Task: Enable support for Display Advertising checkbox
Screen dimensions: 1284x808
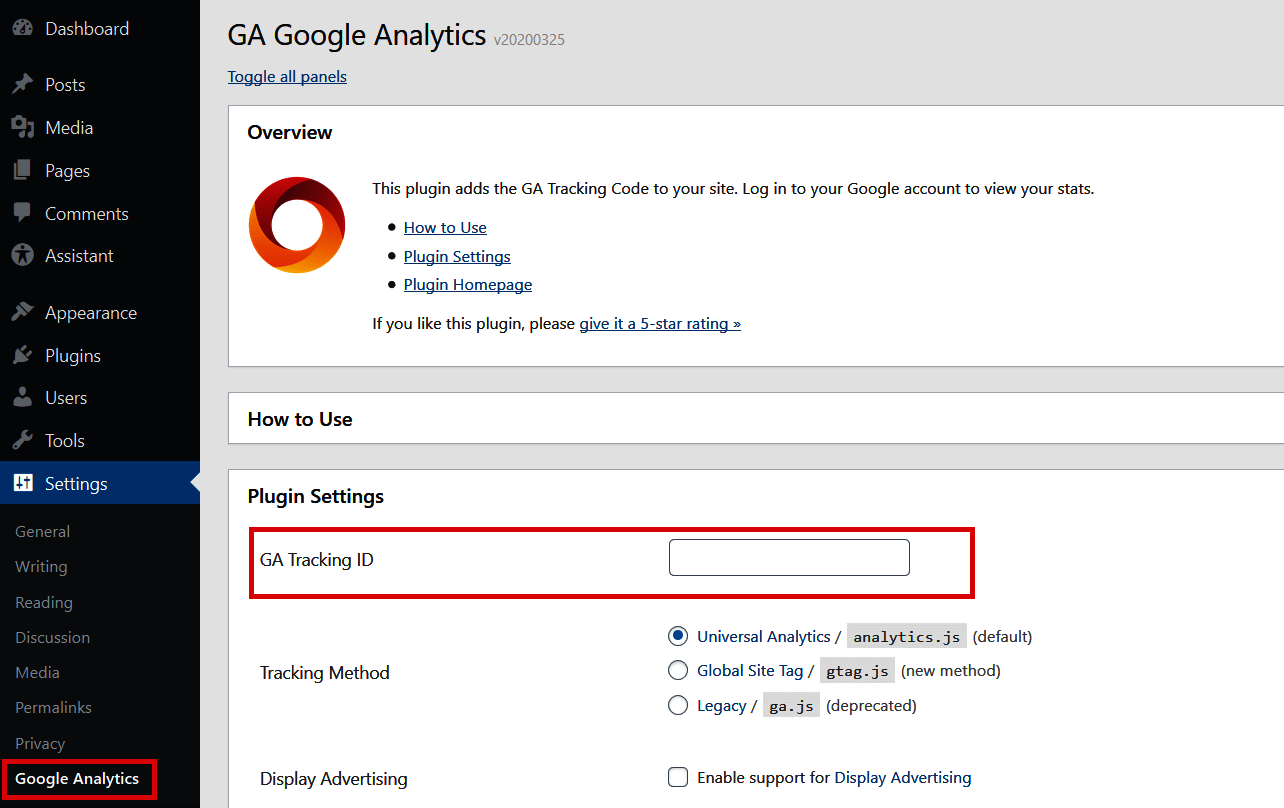Action: 678,777
